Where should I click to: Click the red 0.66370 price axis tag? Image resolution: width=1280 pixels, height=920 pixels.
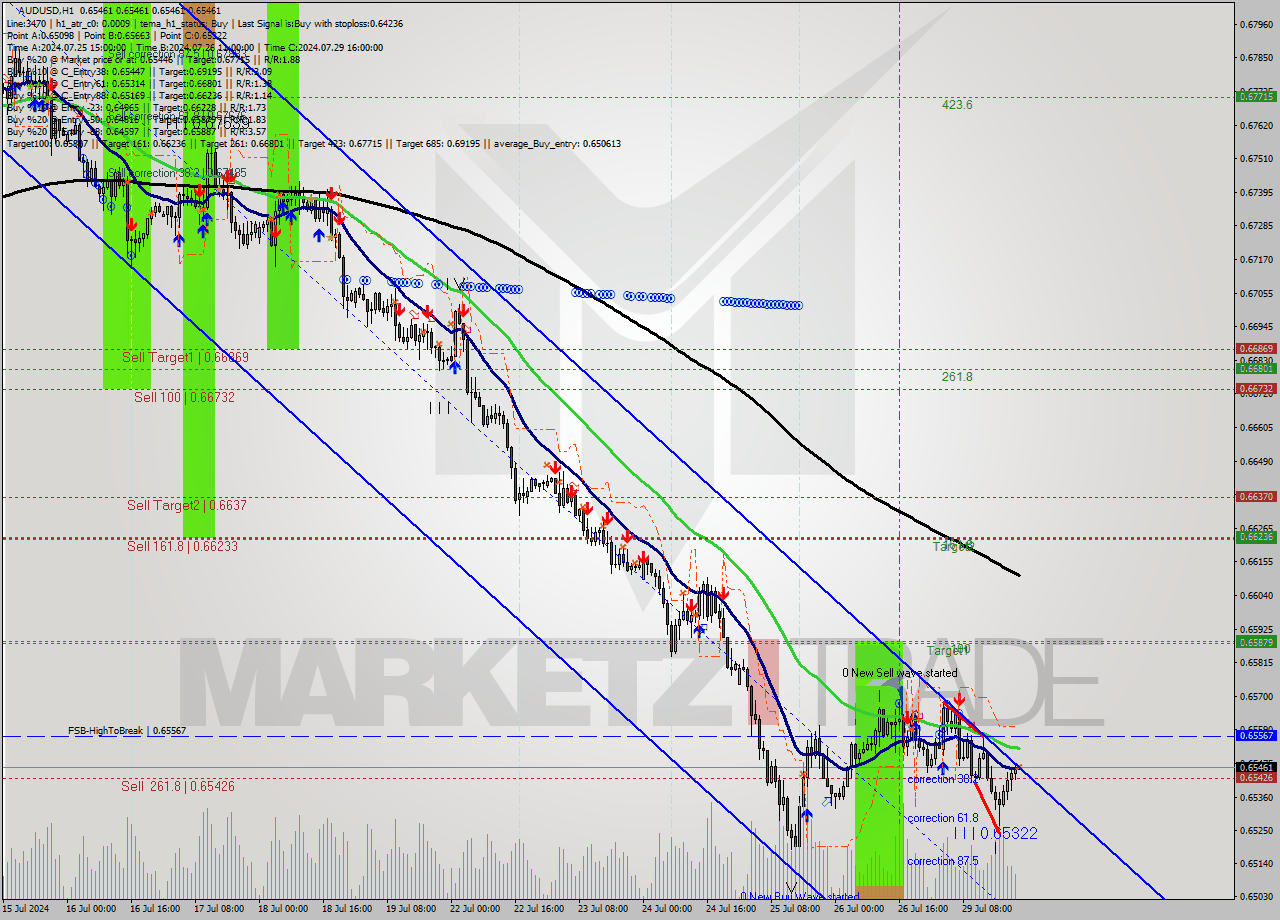tap(1255, 496)
